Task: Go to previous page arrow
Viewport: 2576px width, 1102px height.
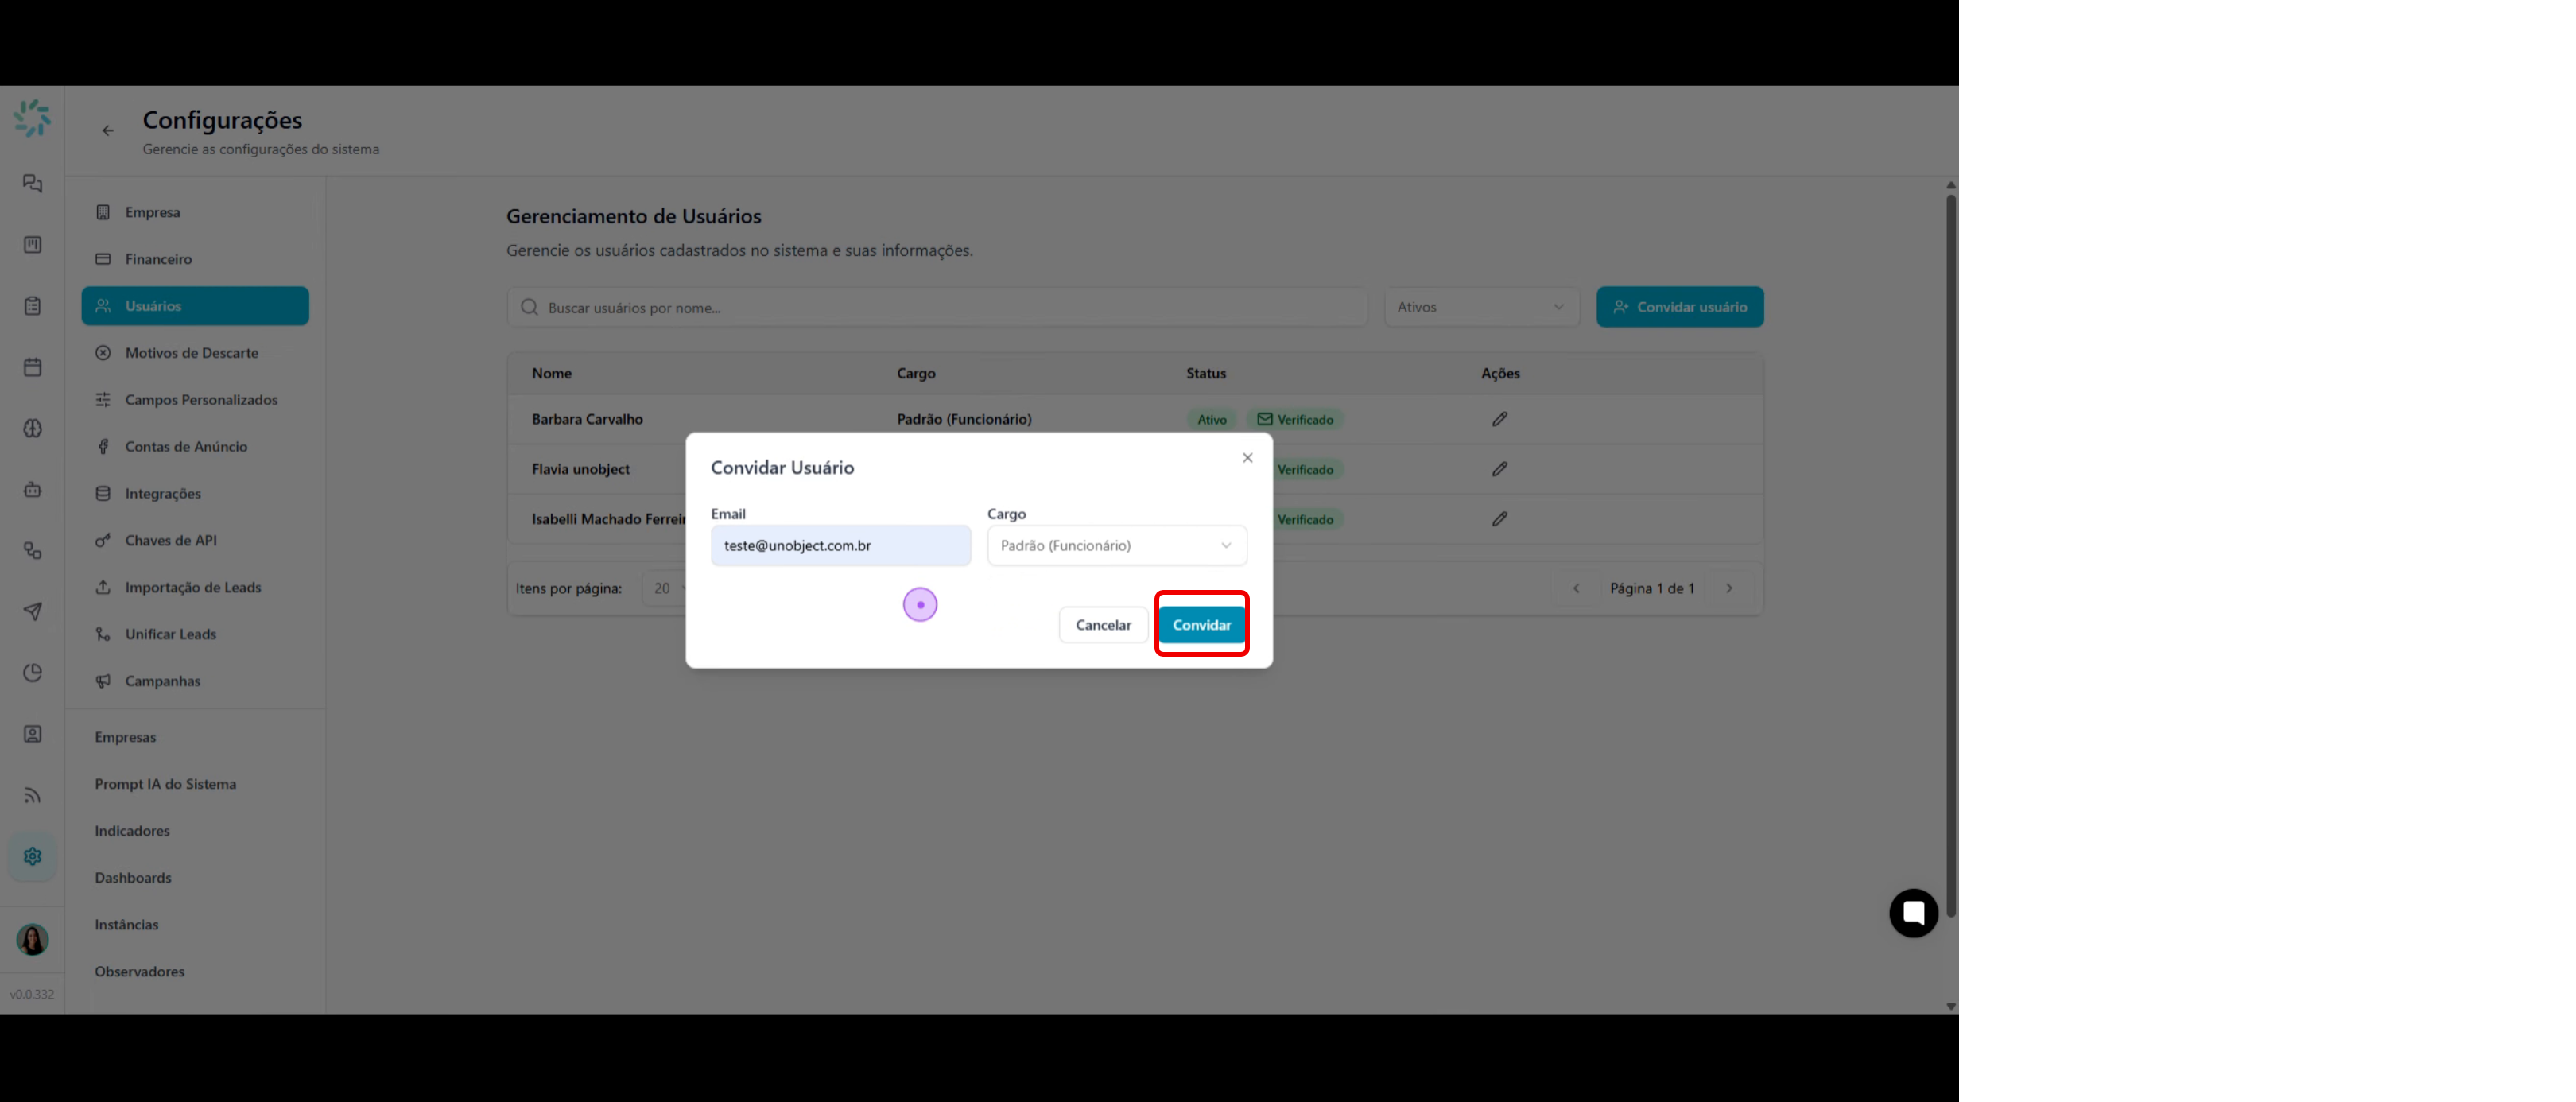Action: coord(1576,588)
